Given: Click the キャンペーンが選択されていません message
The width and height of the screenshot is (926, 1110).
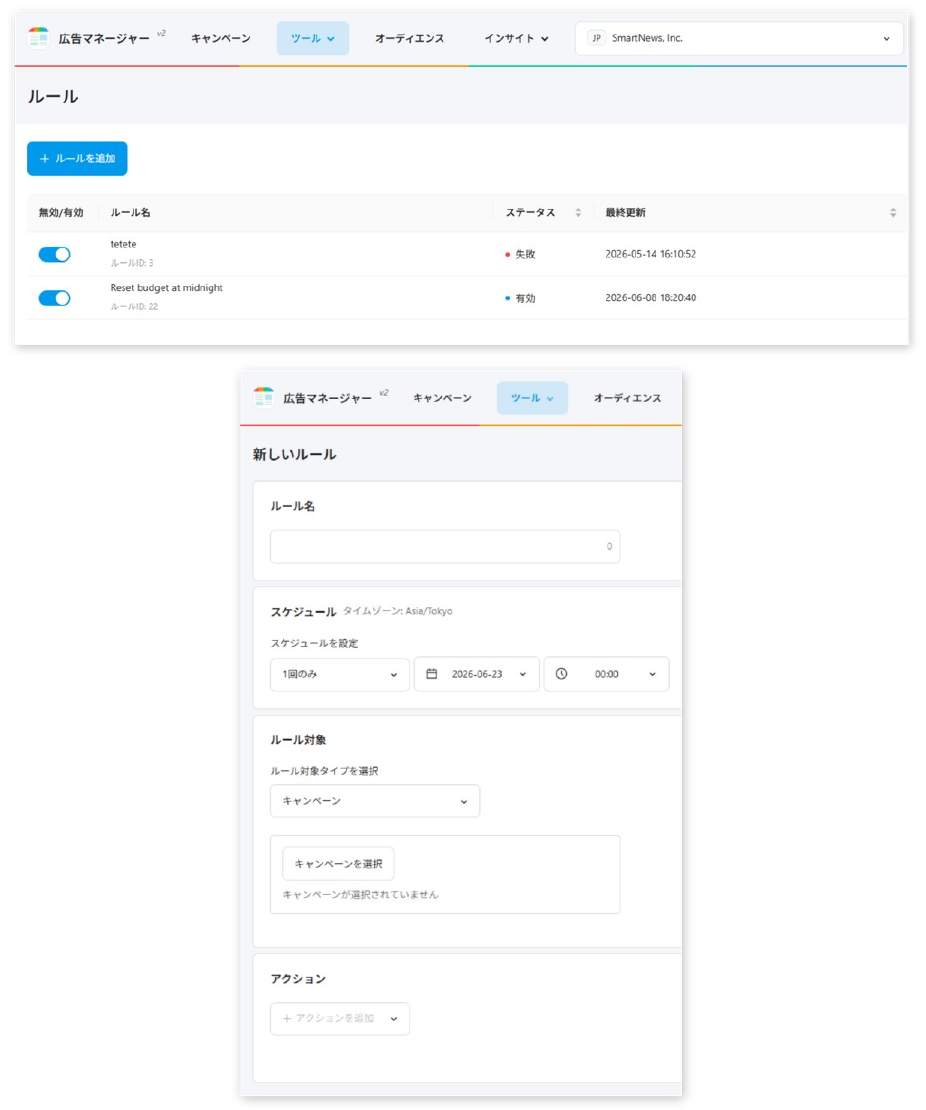Looking at the screenshot, I should pos(360,895).
